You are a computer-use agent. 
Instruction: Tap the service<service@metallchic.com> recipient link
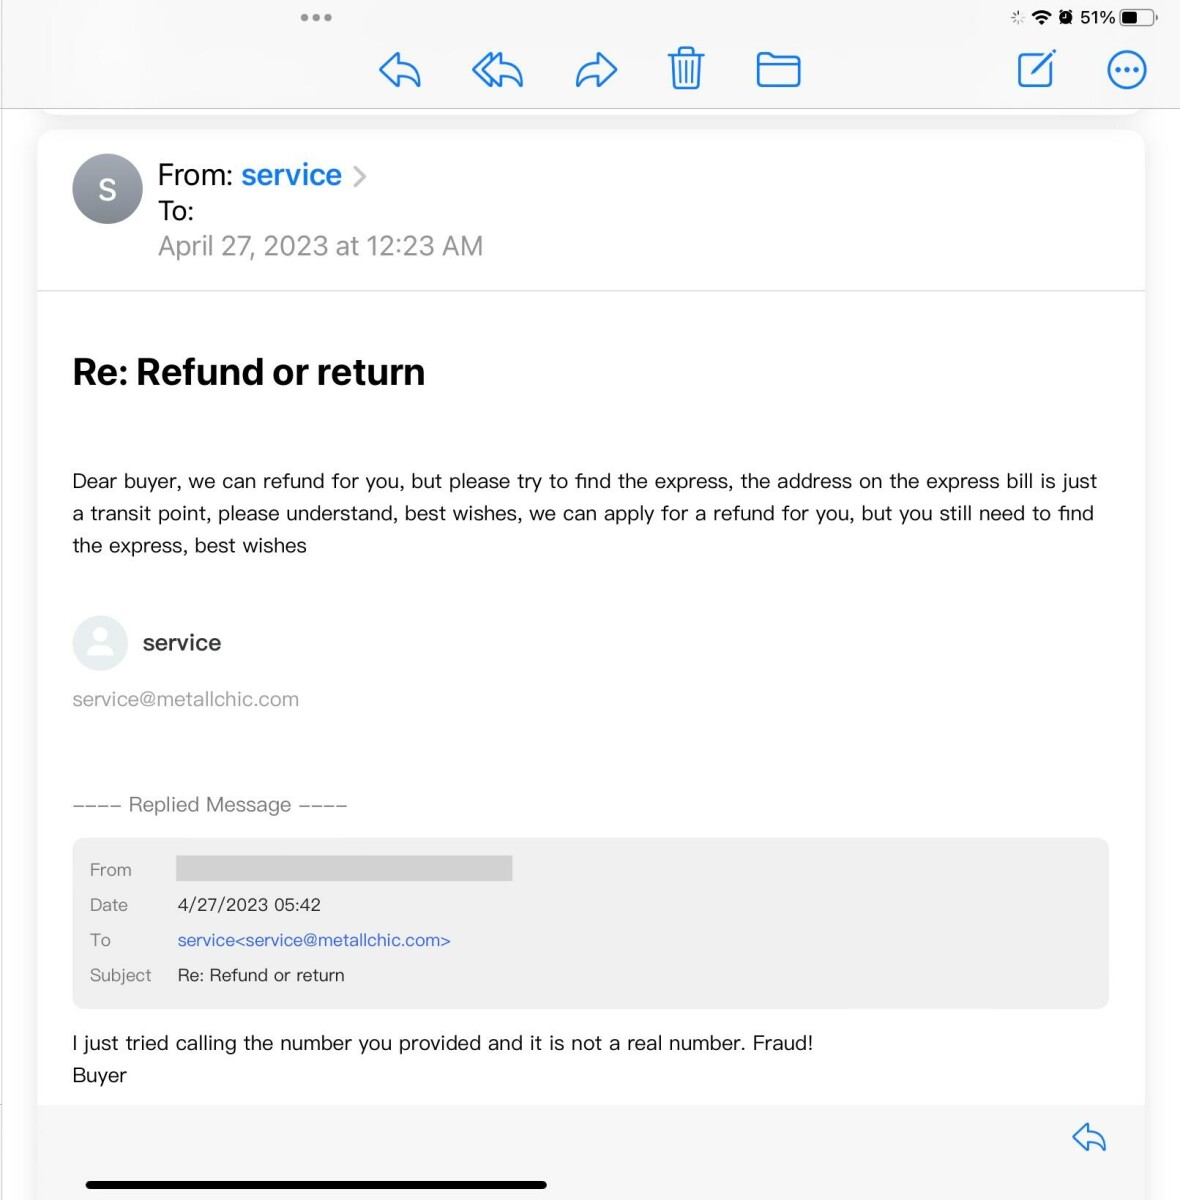[313, 940]
